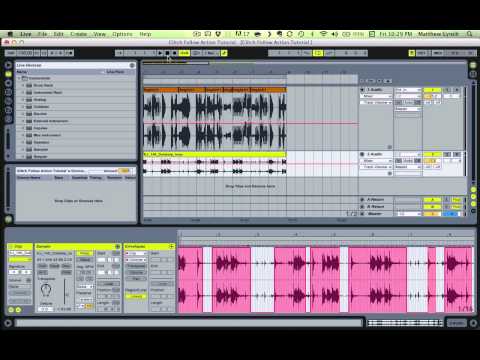
Task: Select the yellow Live Devices browser button
Action: coord(9,74)
